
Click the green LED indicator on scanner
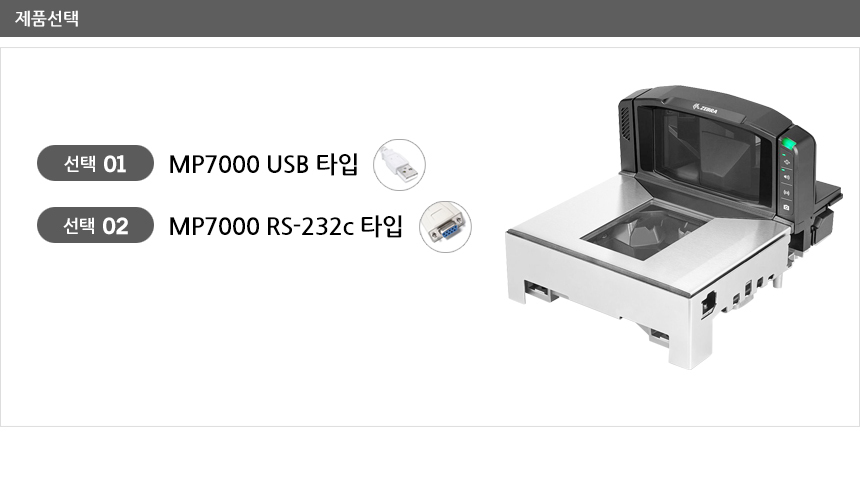(789, 144)
